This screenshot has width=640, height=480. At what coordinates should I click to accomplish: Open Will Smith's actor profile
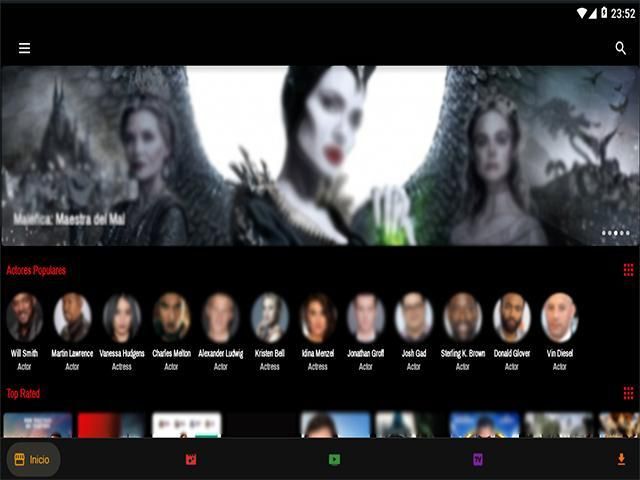[24, 318]
